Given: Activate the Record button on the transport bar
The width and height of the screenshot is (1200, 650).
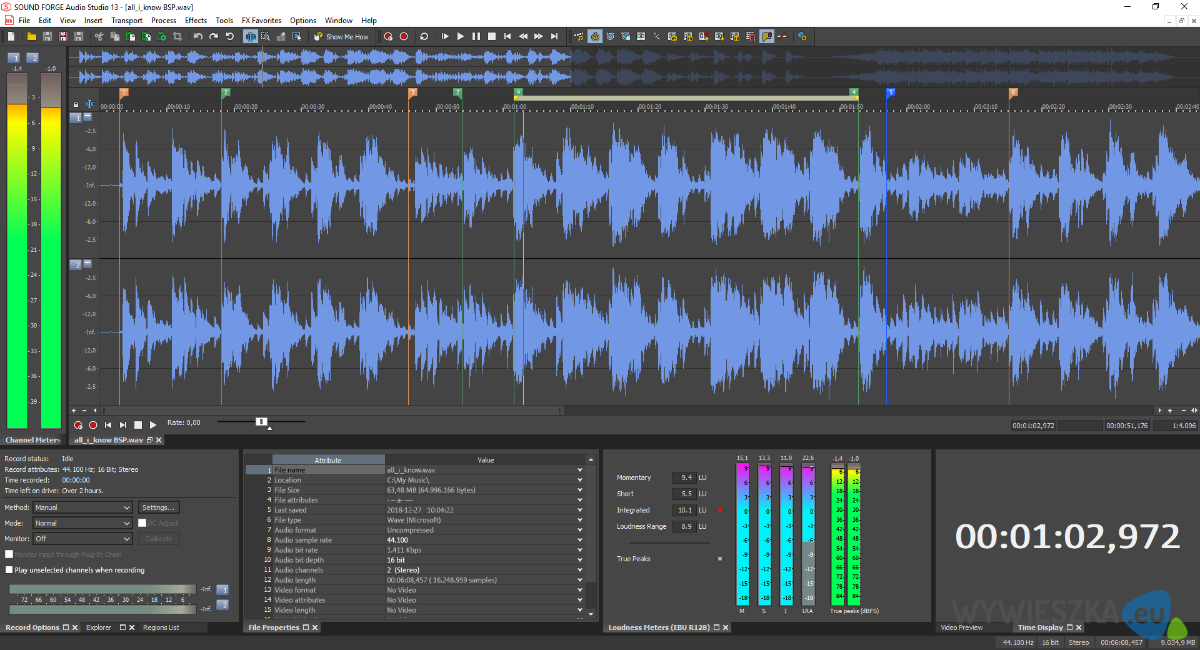Looking at the screenshot, I should click(404, 37).
